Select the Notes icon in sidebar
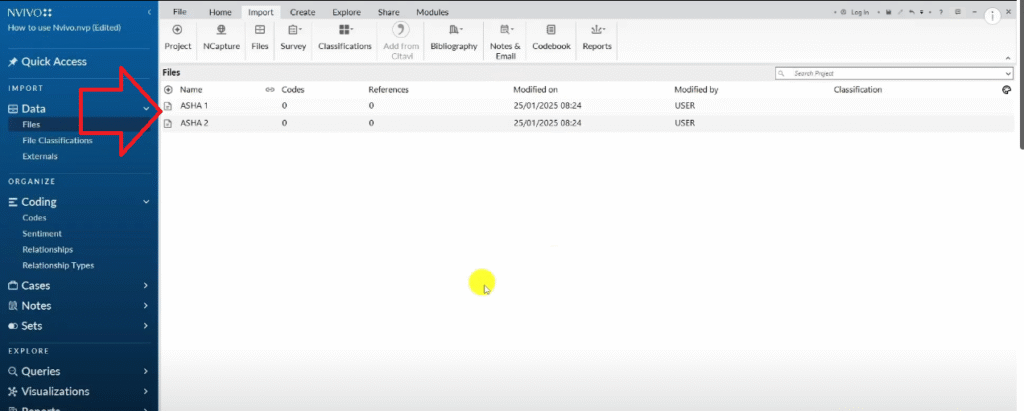1024x411 pixels. [12, 306]
